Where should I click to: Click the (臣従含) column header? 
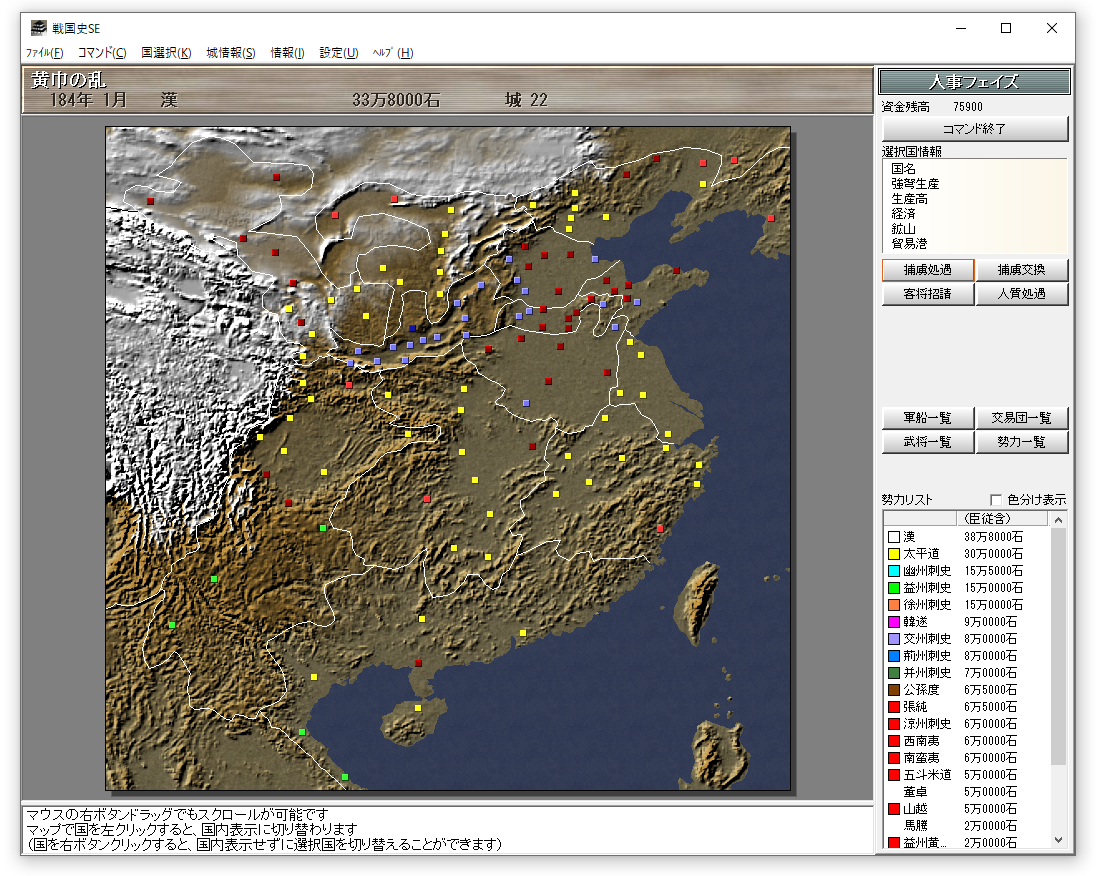[988, 519]
